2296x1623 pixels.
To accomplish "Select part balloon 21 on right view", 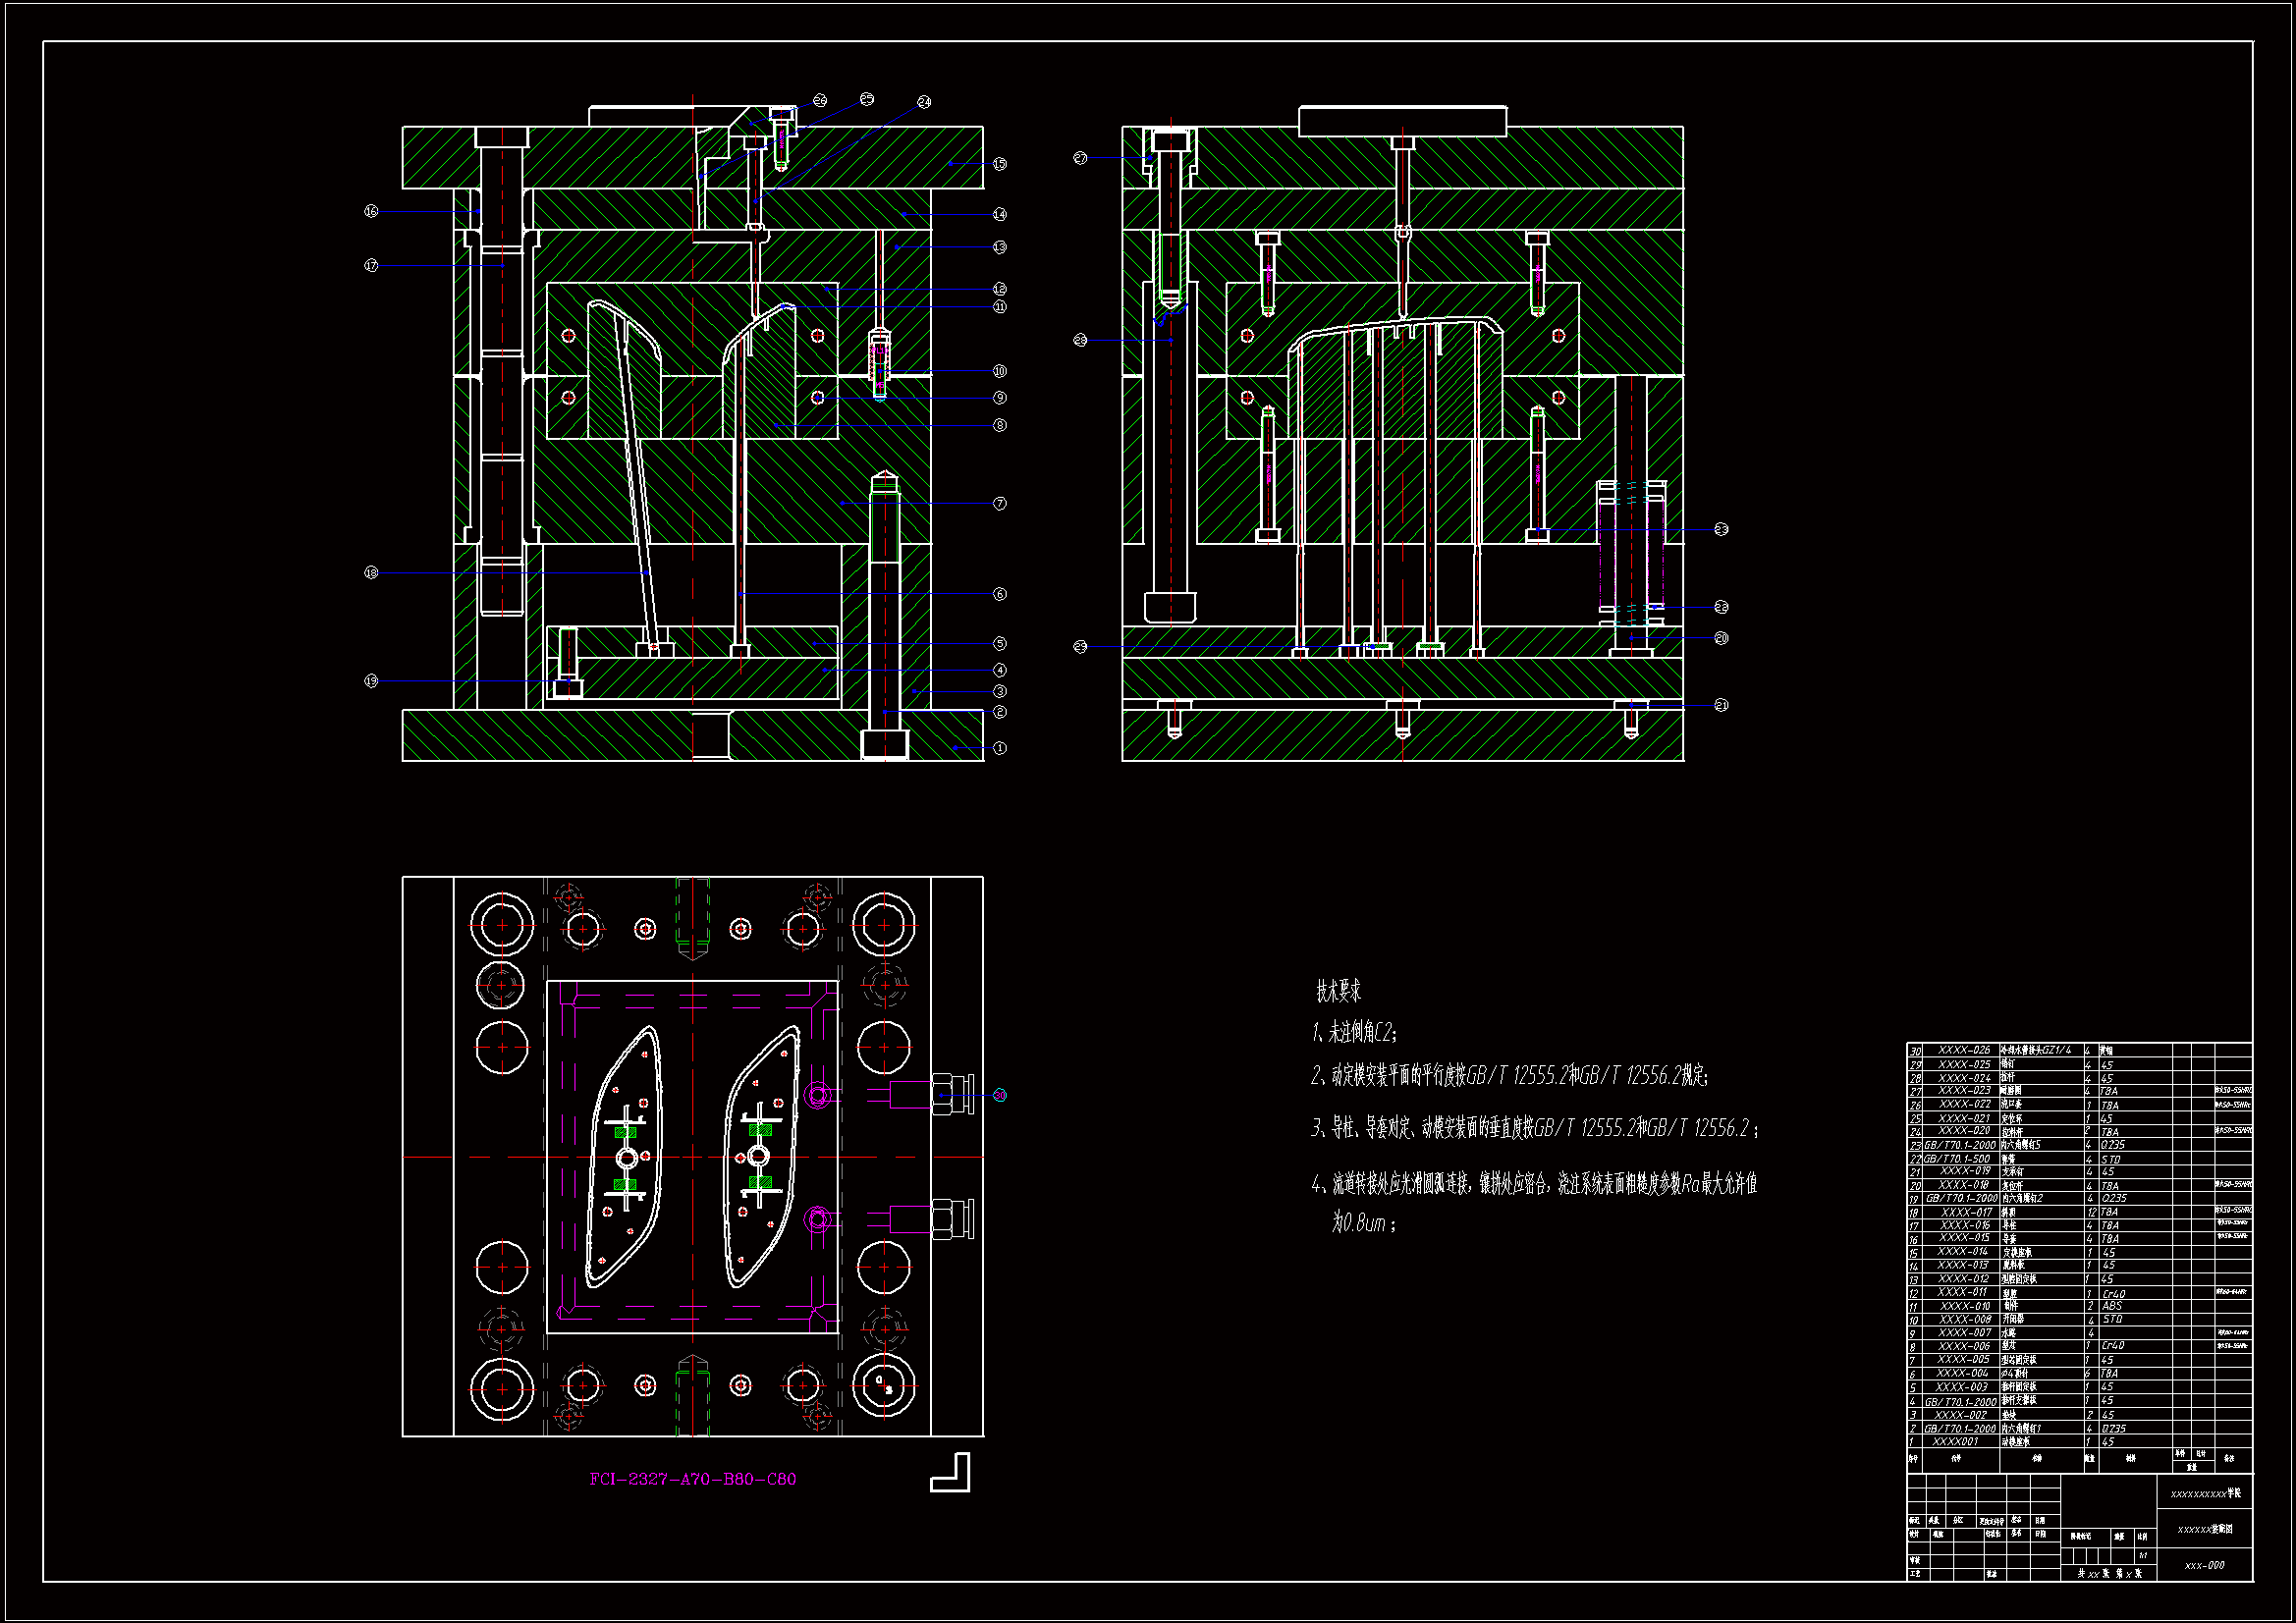I will tap(1721, 705).
